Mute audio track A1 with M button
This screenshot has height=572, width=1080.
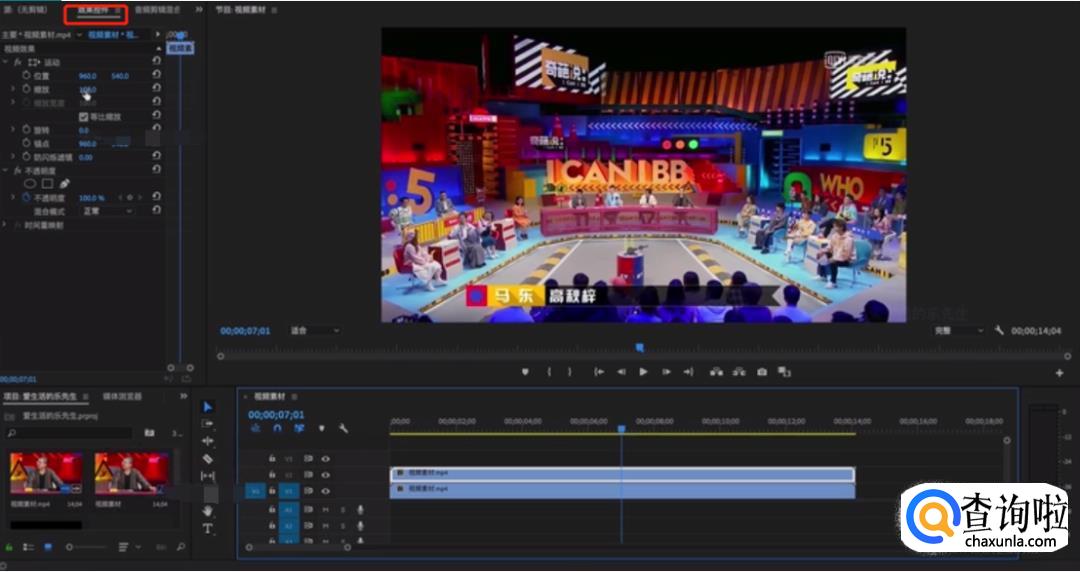[x=325, y=510]
